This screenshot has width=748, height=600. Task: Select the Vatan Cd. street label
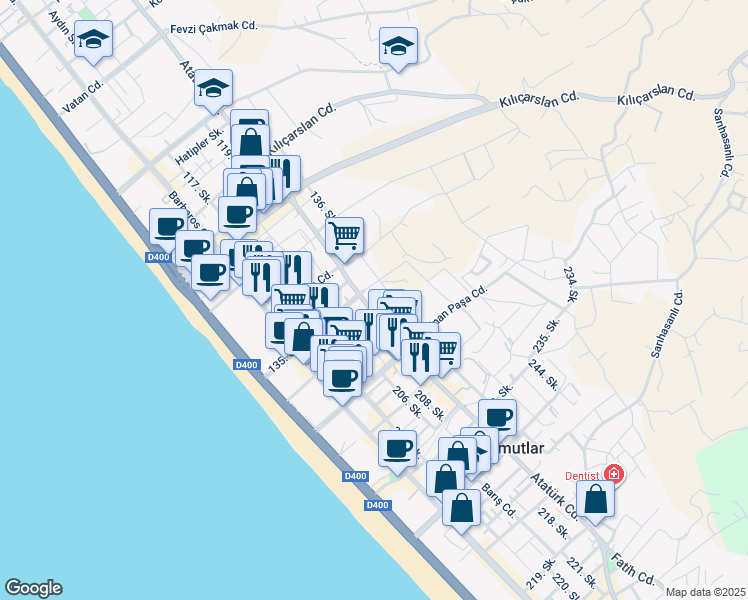pos(83,96)
